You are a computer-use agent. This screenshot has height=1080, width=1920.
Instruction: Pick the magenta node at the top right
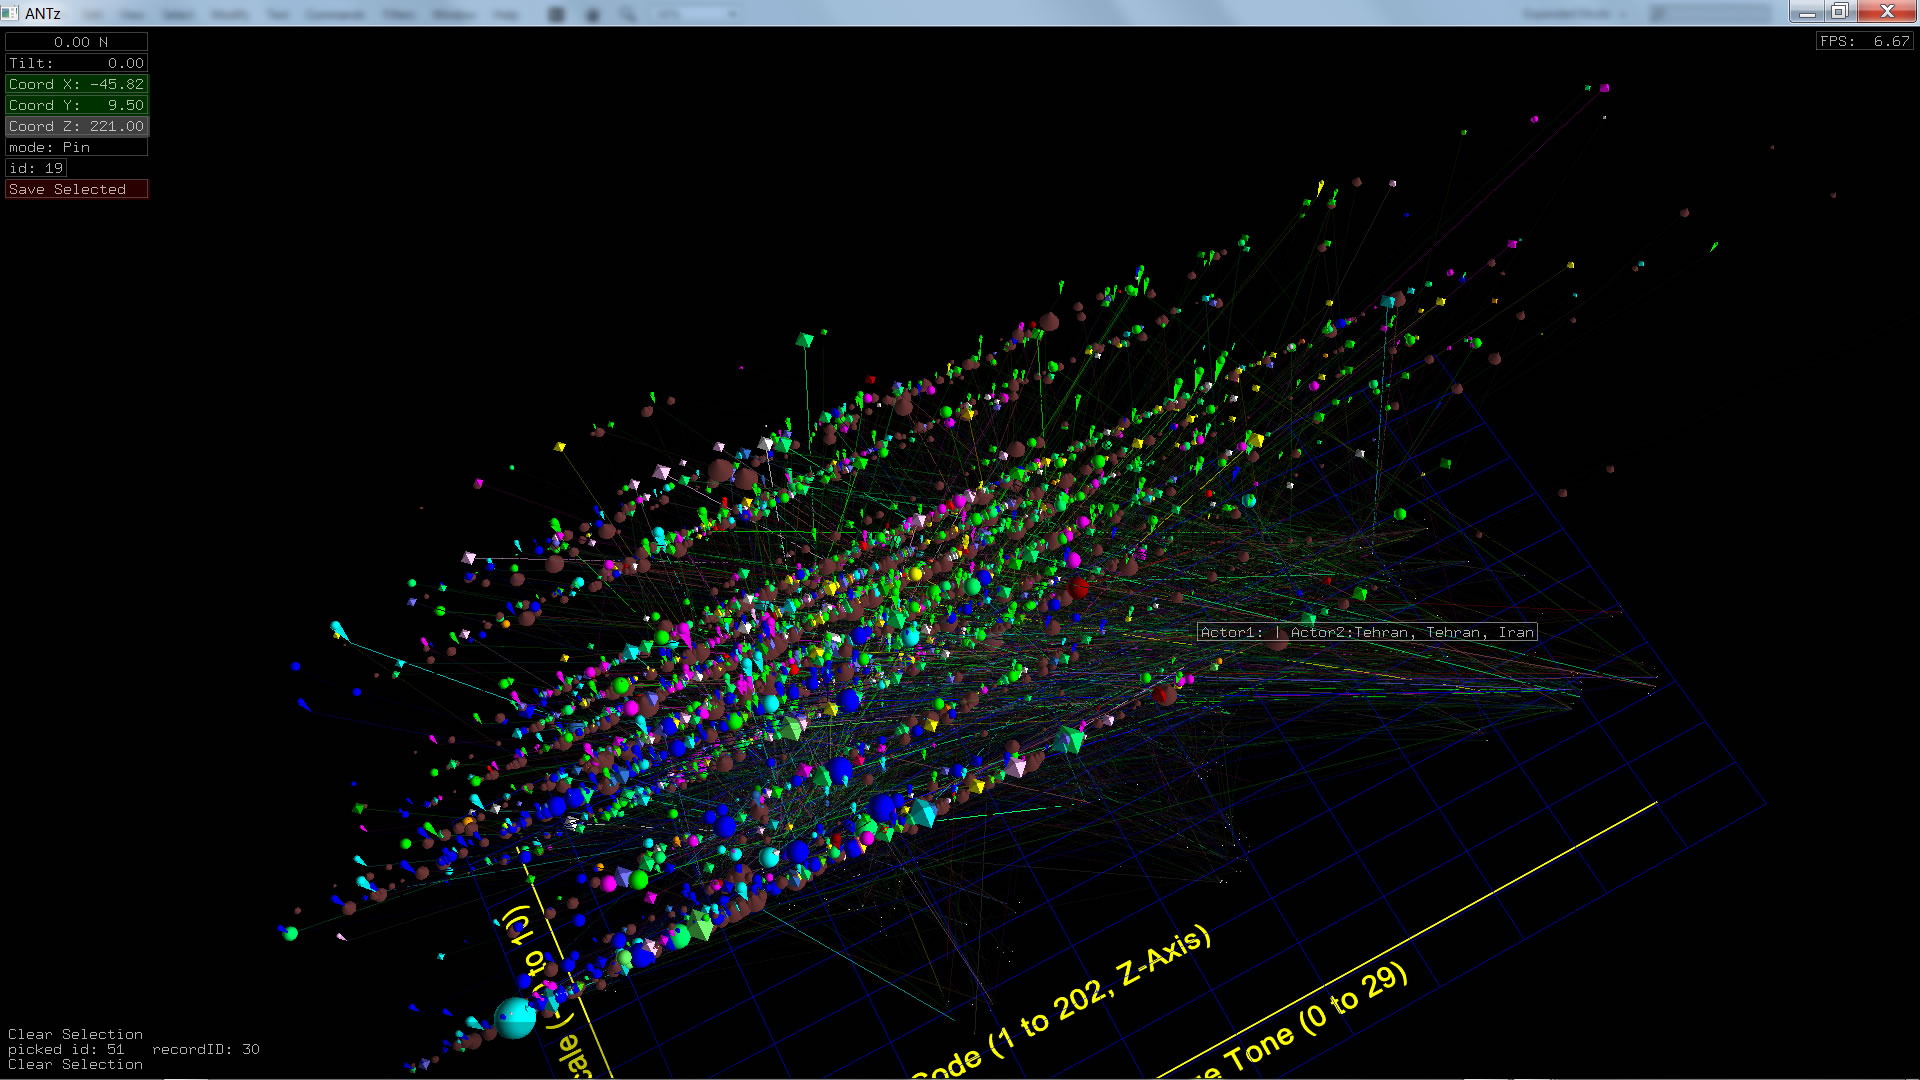[1604, 88]
